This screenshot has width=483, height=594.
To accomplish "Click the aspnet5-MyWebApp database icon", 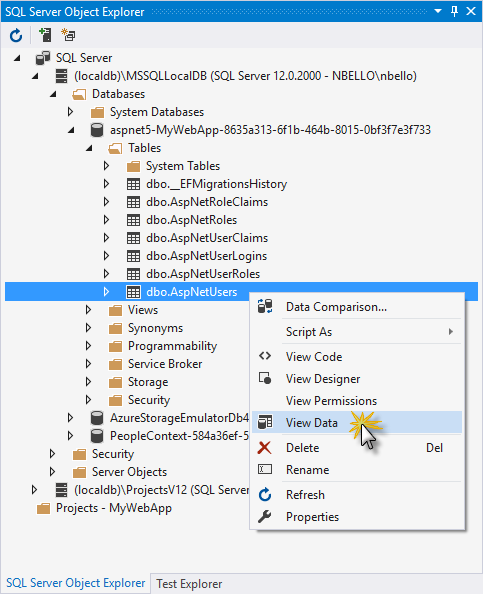I will 97,130.
